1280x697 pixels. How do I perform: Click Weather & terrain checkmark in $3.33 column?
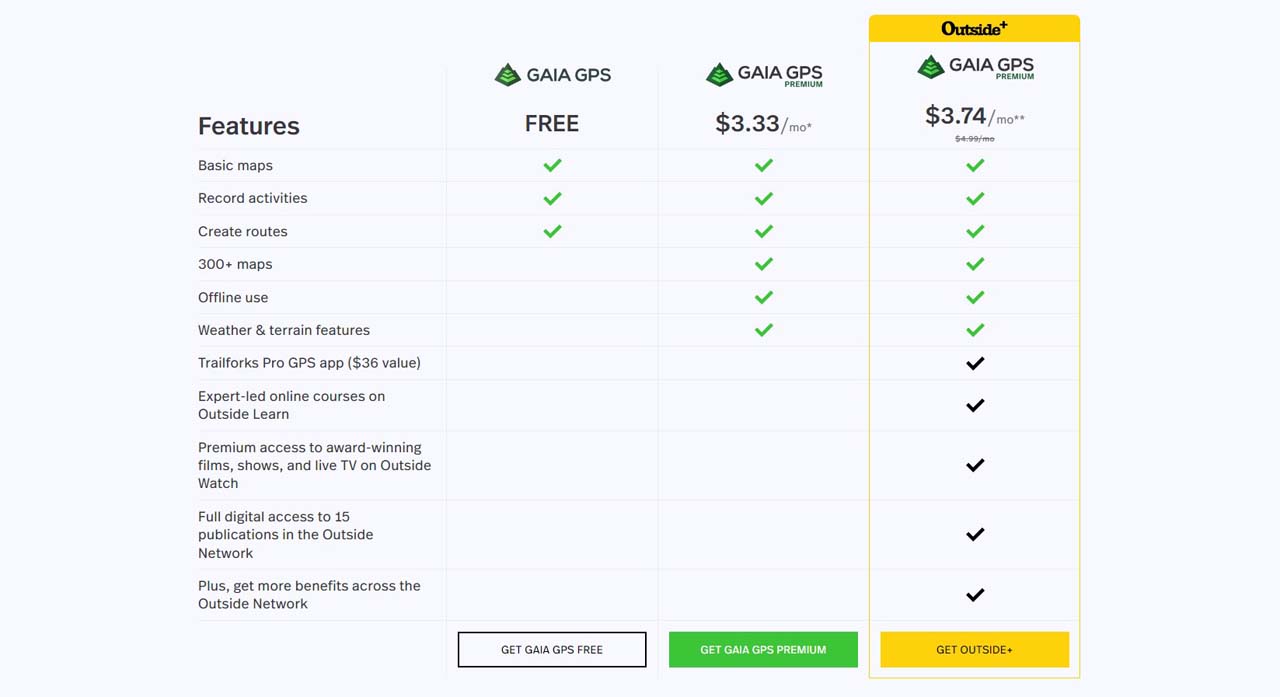click(764, 330)
